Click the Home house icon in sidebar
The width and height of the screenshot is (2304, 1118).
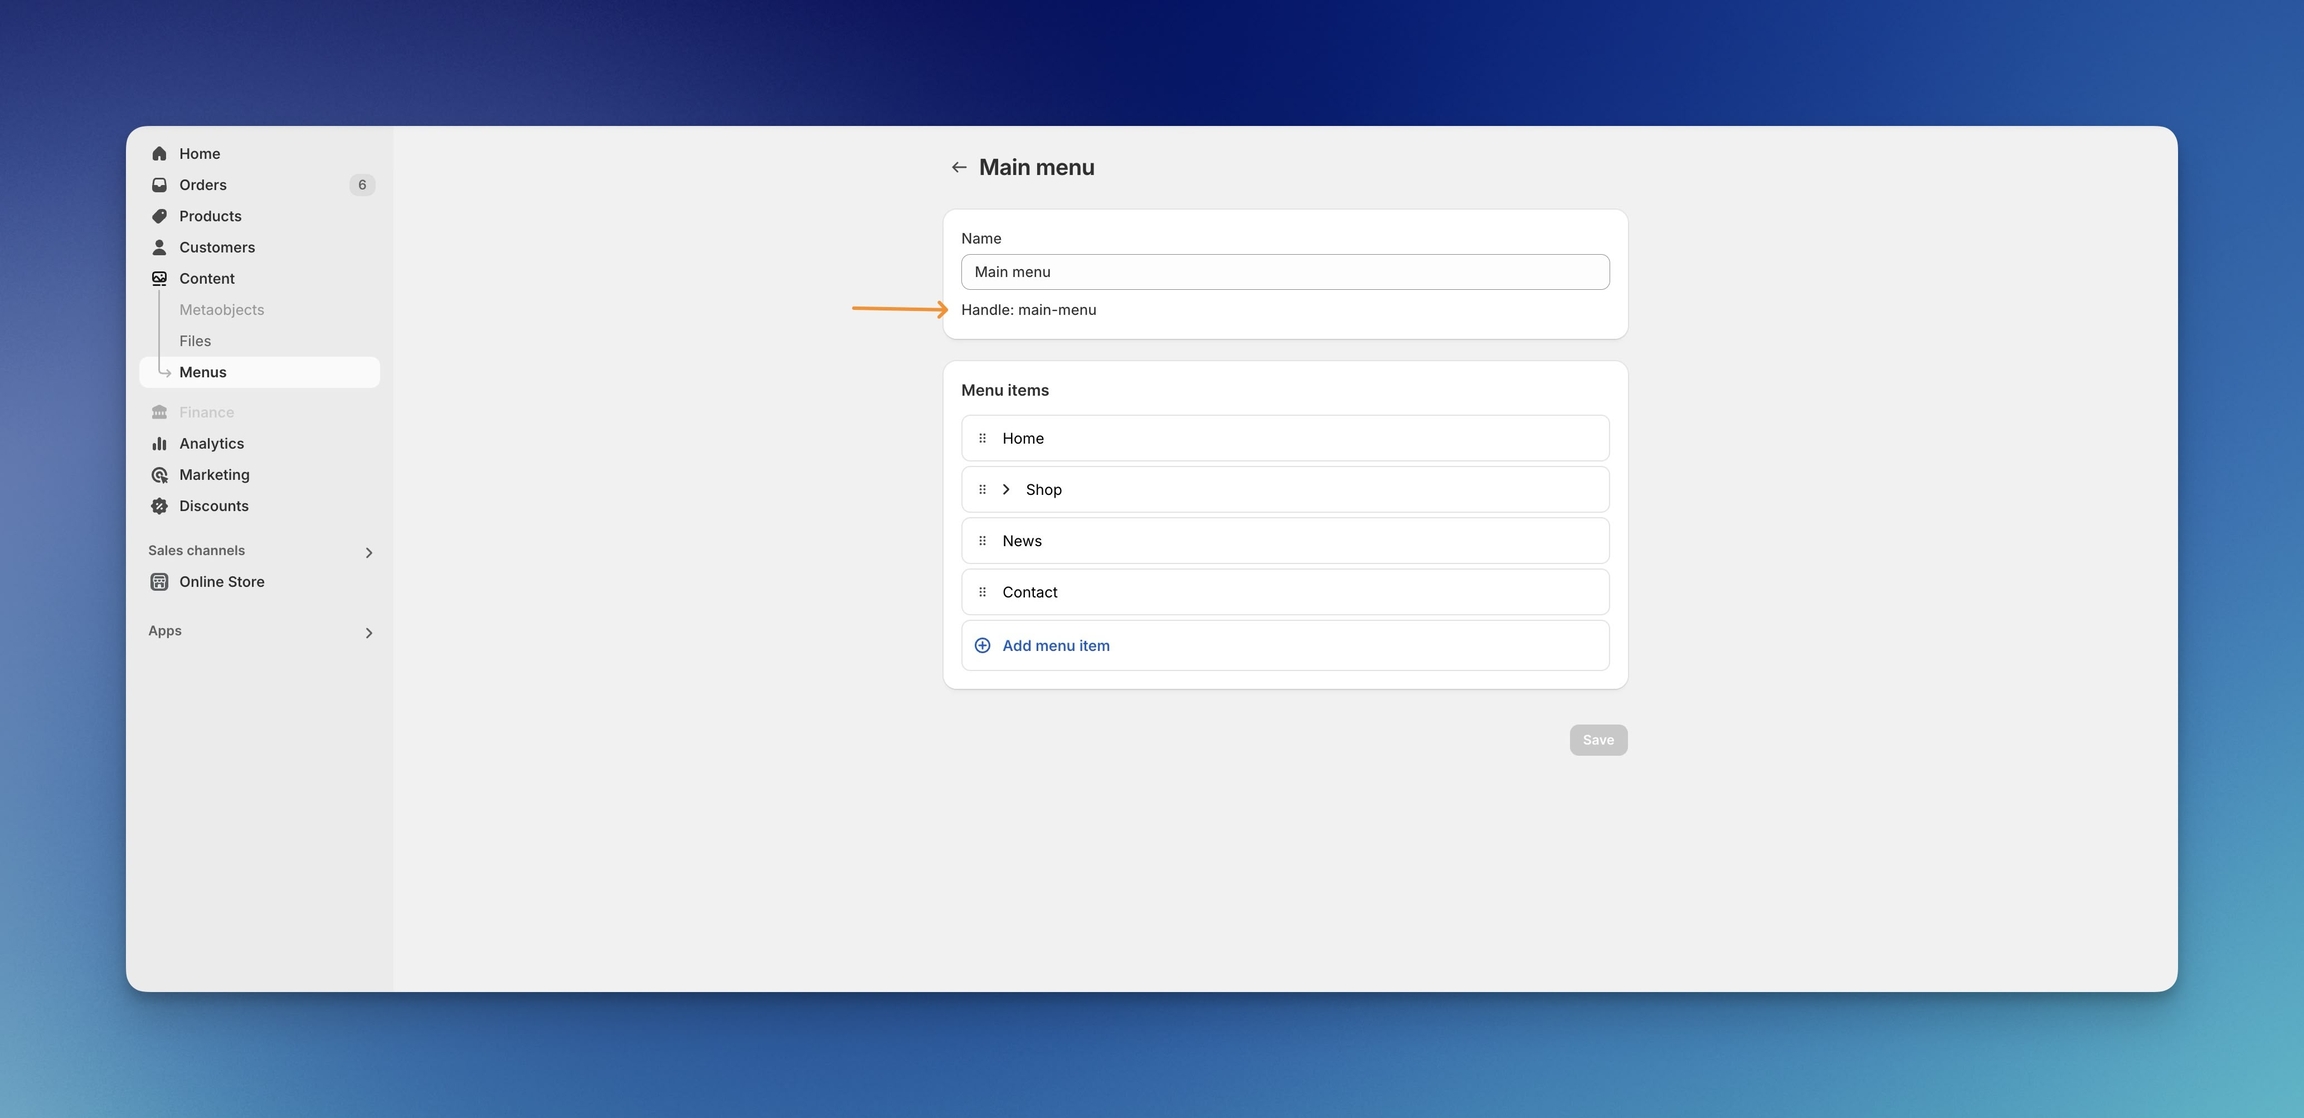[159, 153]
